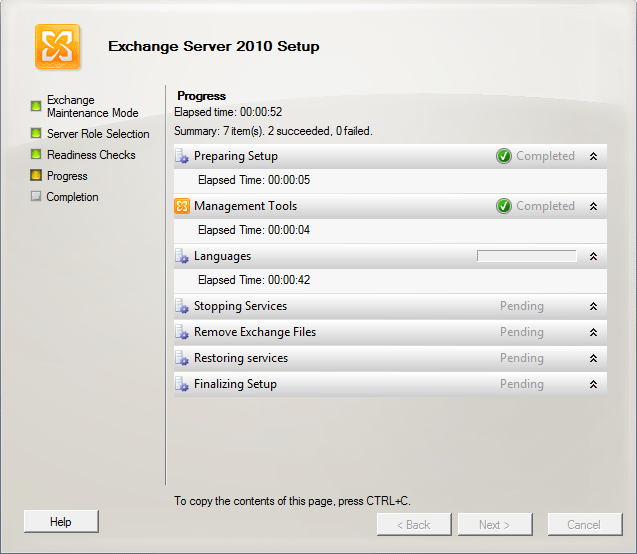This screenshot has height=554, width=637.
Task: Click Elapsed Time 00:00:04 text
Action: tap(254, 230)
